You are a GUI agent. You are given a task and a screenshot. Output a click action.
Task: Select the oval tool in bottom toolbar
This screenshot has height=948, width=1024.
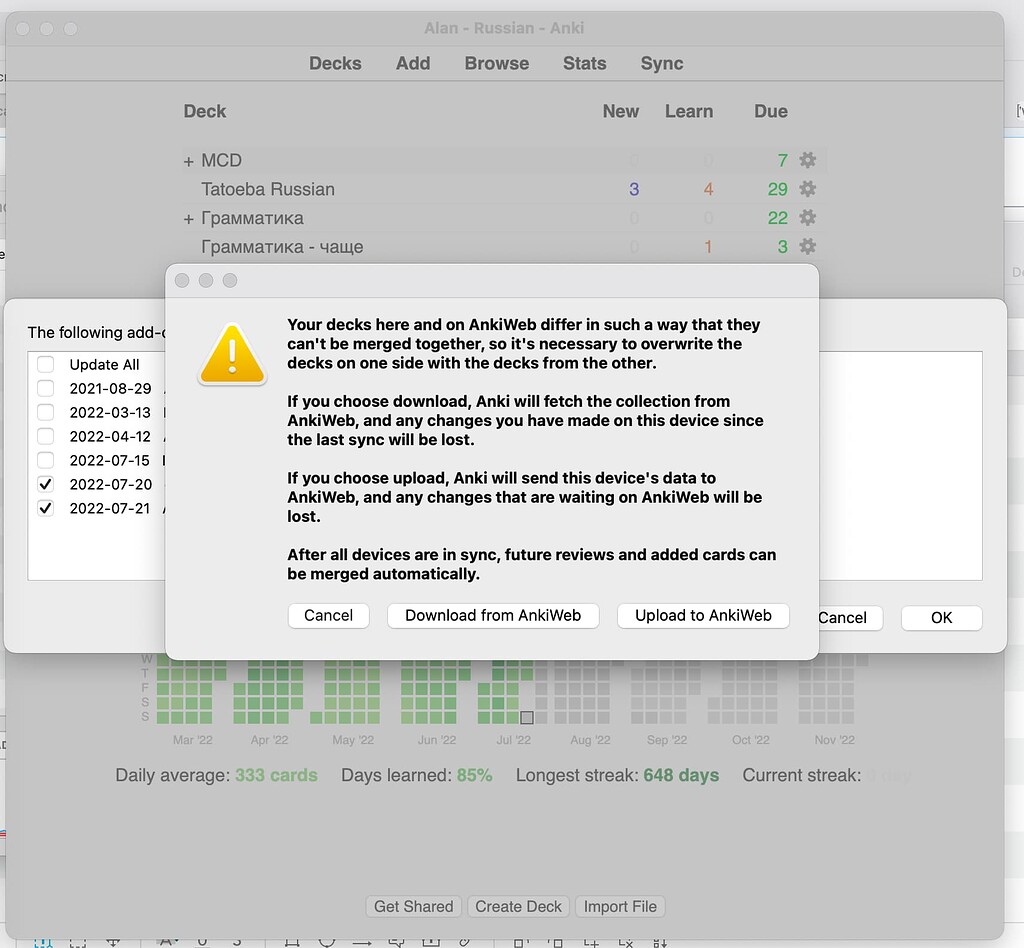coord(328,942)
